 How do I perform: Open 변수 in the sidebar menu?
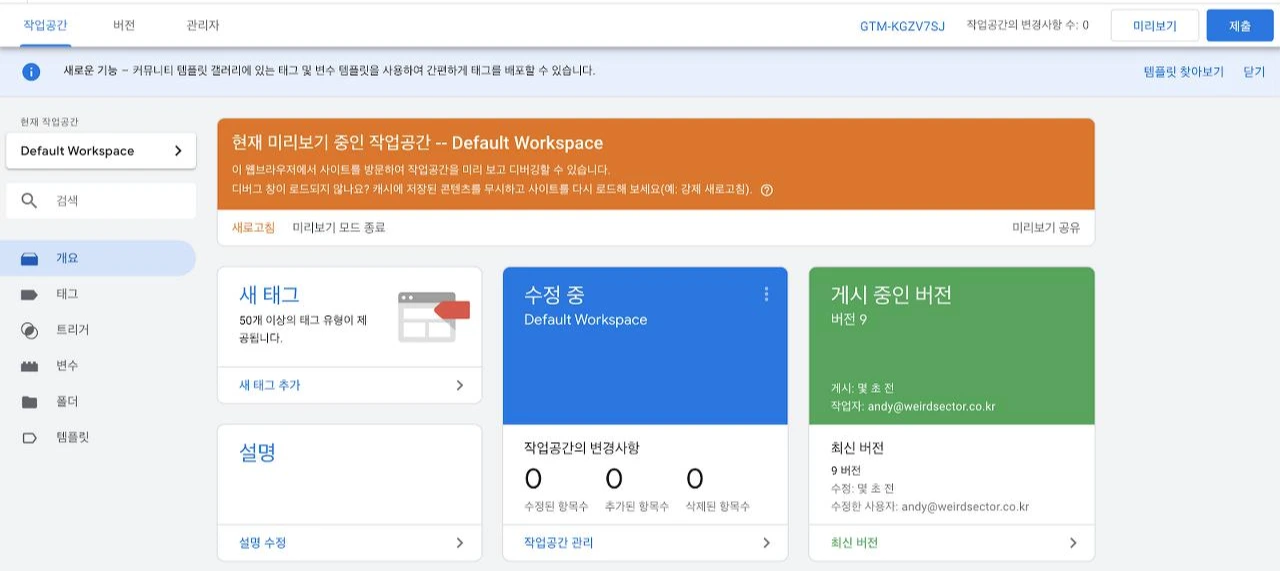[98, 366]
